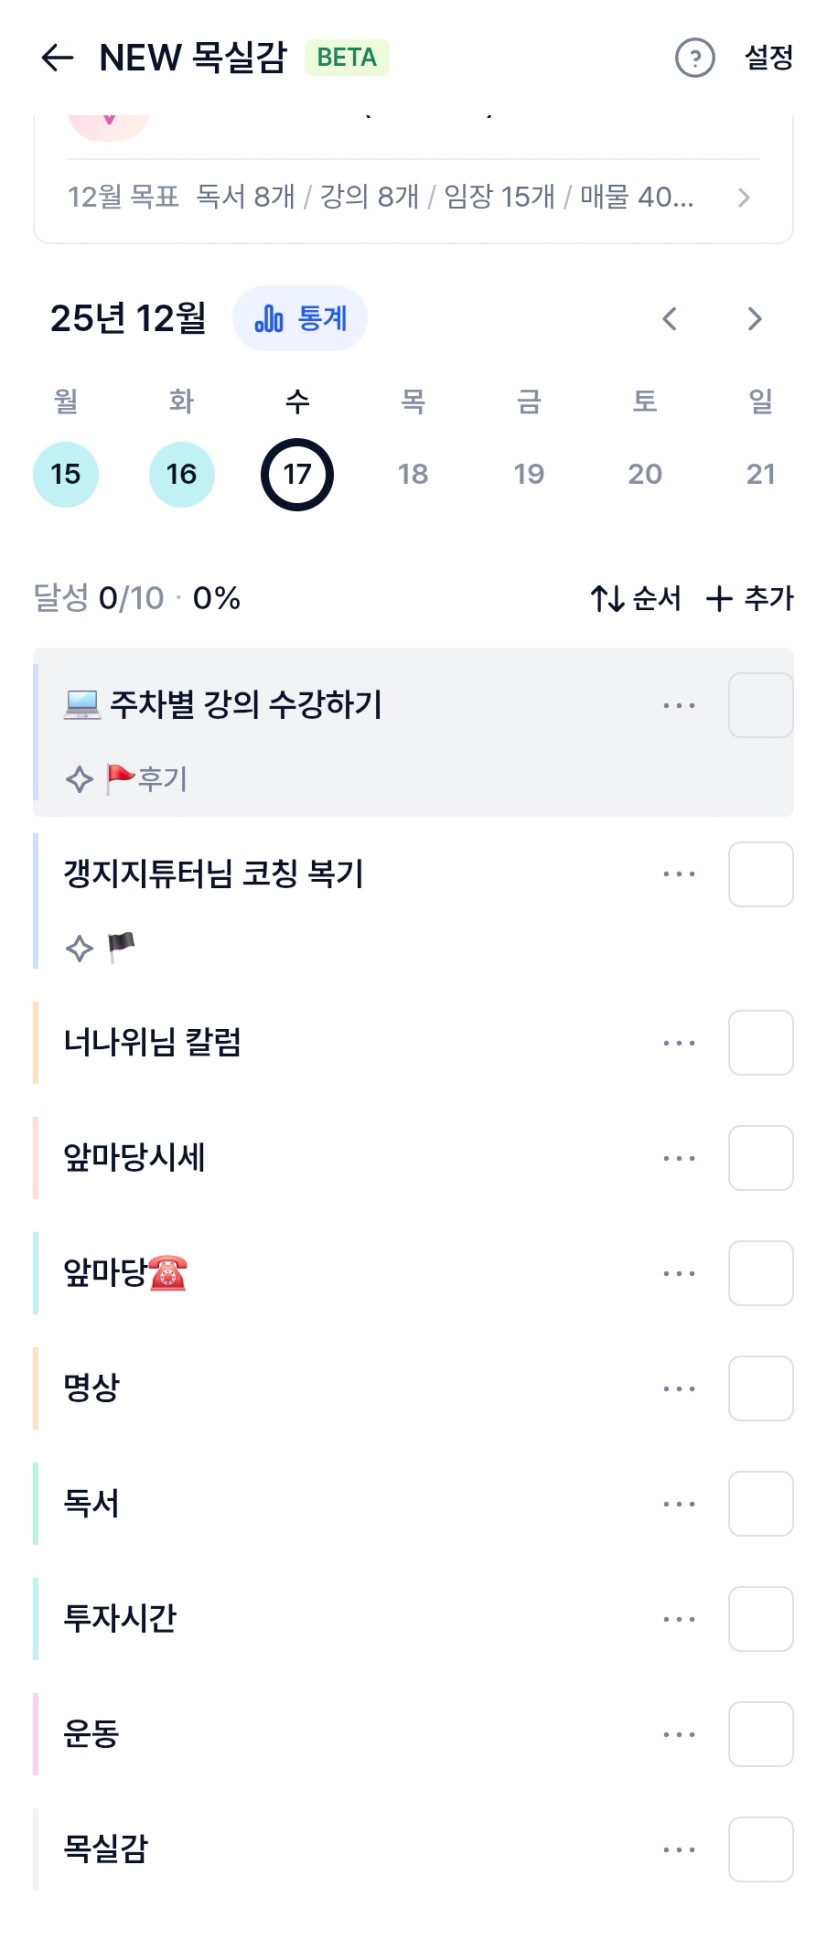The image size is (827, 1940).
Task: Check the 앞마당시세 checkbox
Action: (760, 1158)
